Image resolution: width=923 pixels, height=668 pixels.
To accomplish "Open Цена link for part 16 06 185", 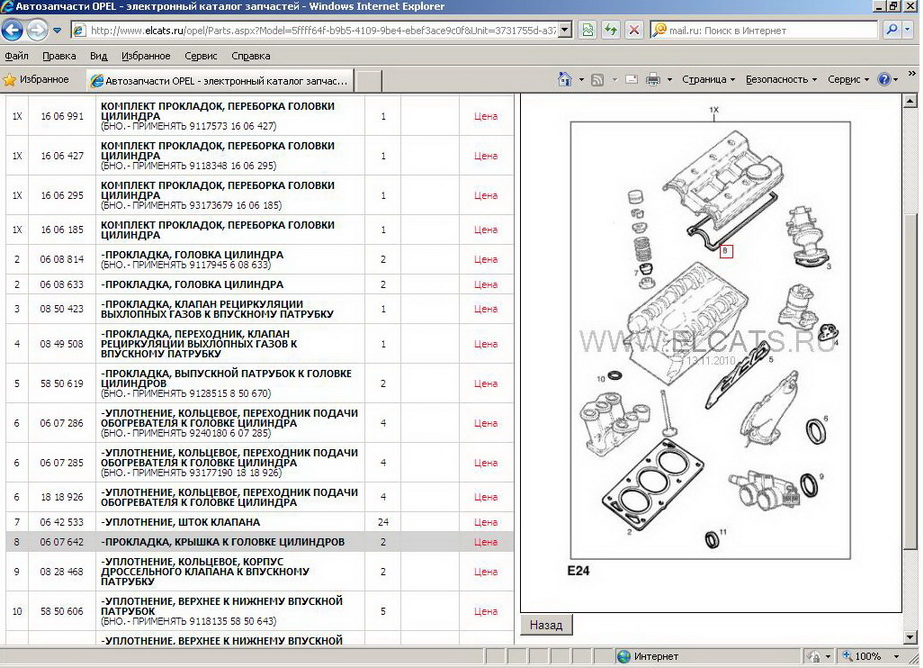I will tap(486, 230).
